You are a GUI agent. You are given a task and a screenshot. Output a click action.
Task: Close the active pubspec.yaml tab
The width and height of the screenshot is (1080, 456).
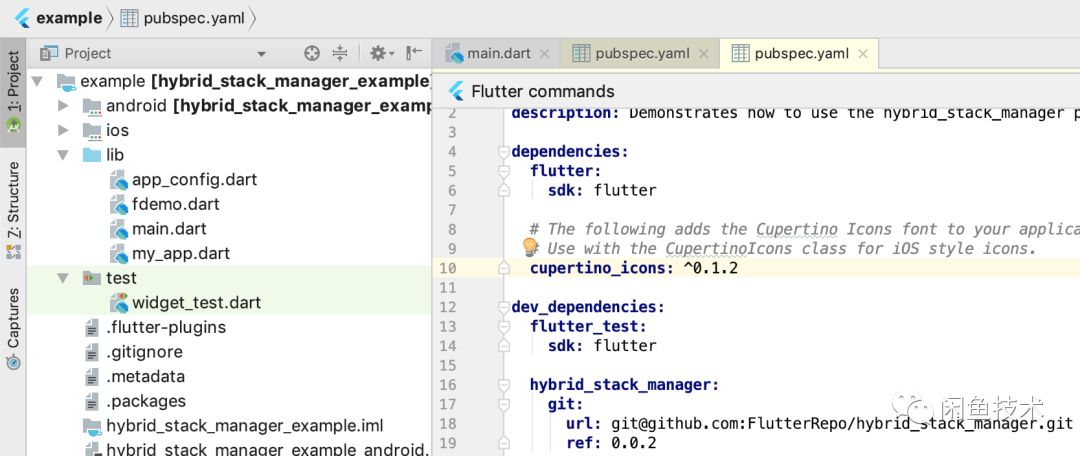(x=863, y=54)
